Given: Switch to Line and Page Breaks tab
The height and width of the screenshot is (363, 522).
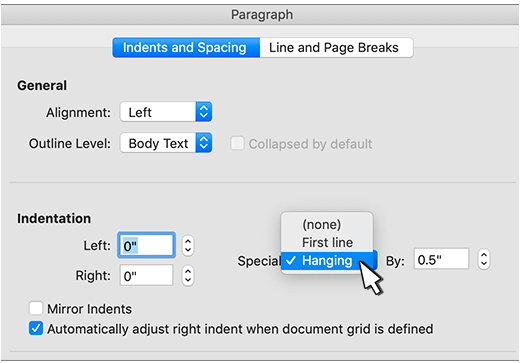Looking at the screenshot, I should [336, 48].
